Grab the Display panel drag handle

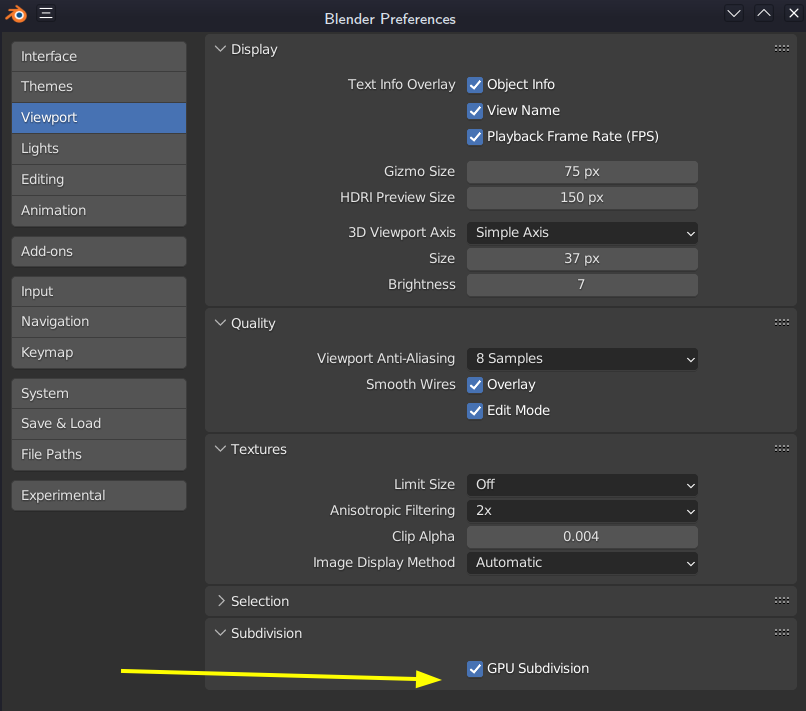point(782,48)
